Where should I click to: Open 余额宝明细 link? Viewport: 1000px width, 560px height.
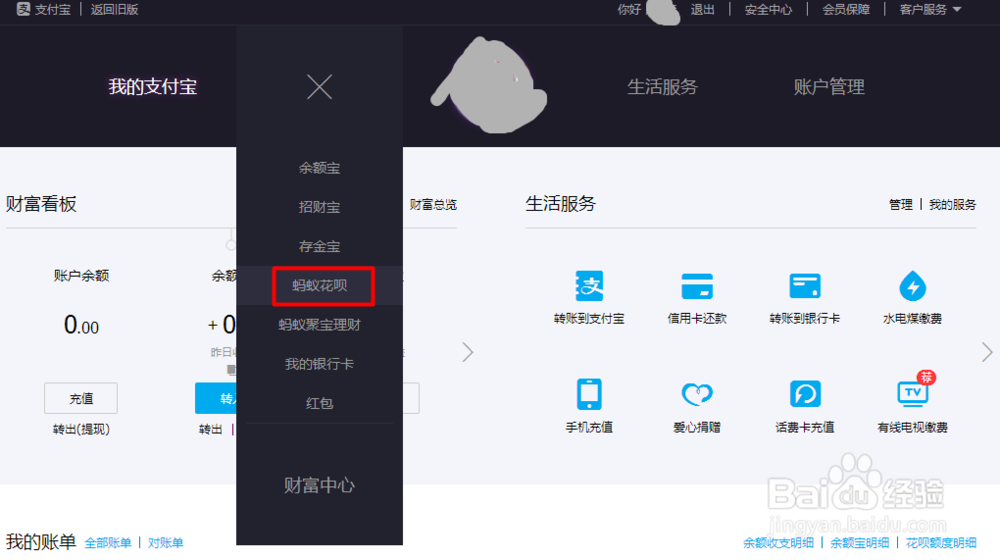860,543
